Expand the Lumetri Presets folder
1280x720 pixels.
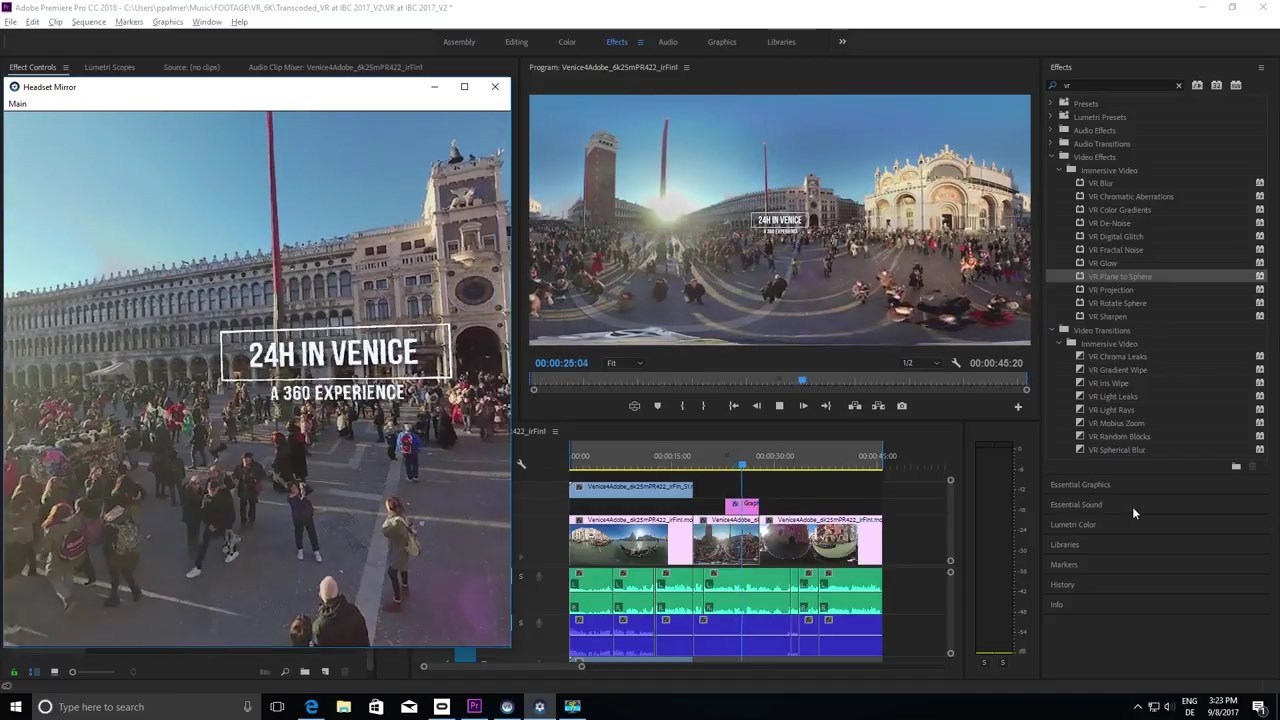pos(1051,117)
